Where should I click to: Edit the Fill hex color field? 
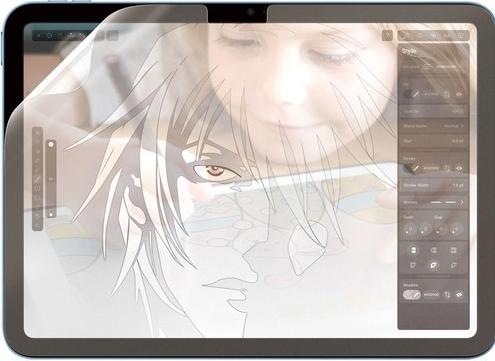pyautogui.click(x=431, y=94)
